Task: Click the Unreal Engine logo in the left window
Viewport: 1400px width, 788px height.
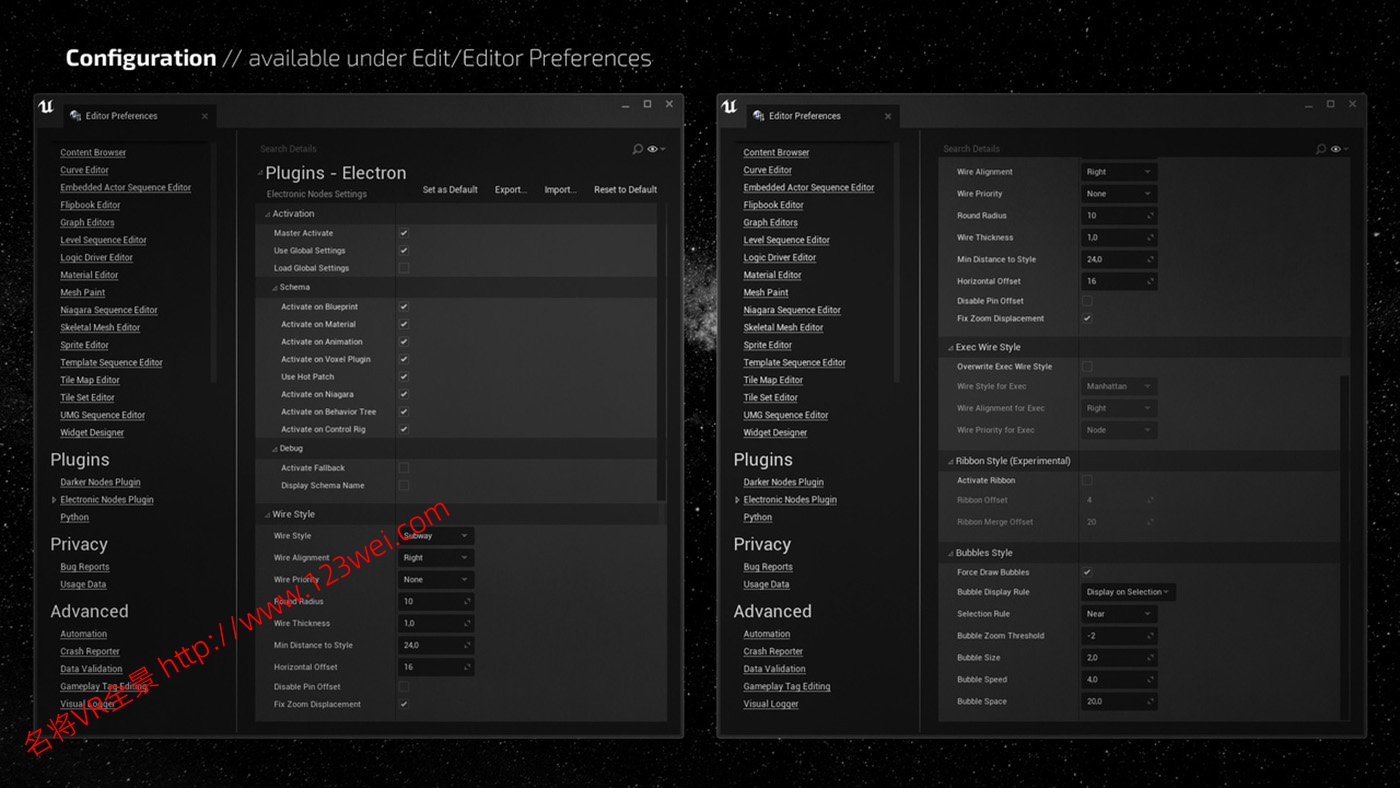Action: [x=46, y=107]
